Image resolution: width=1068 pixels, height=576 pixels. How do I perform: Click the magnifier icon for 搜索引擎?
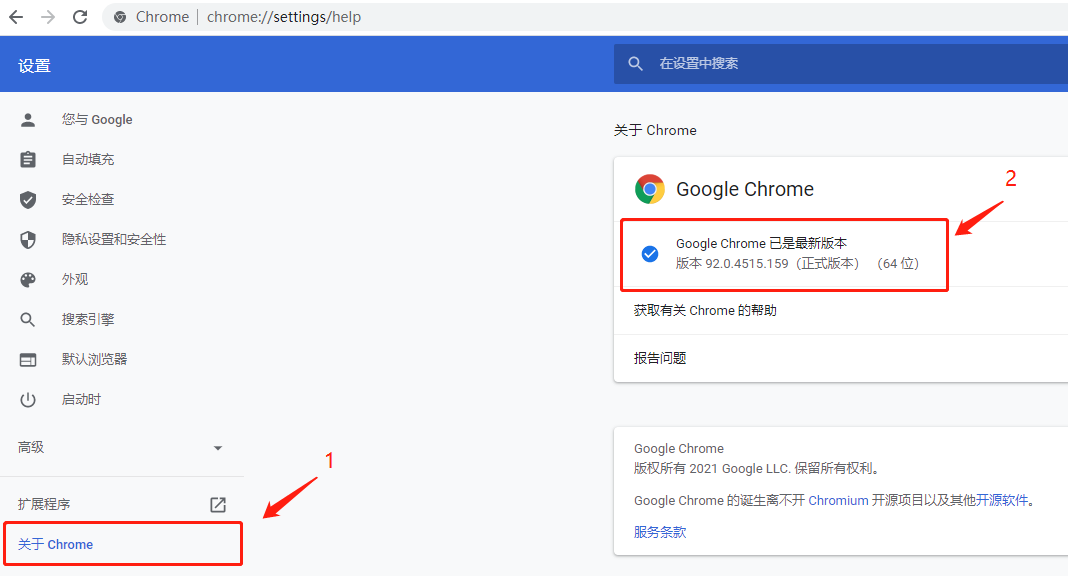point(28,319)
